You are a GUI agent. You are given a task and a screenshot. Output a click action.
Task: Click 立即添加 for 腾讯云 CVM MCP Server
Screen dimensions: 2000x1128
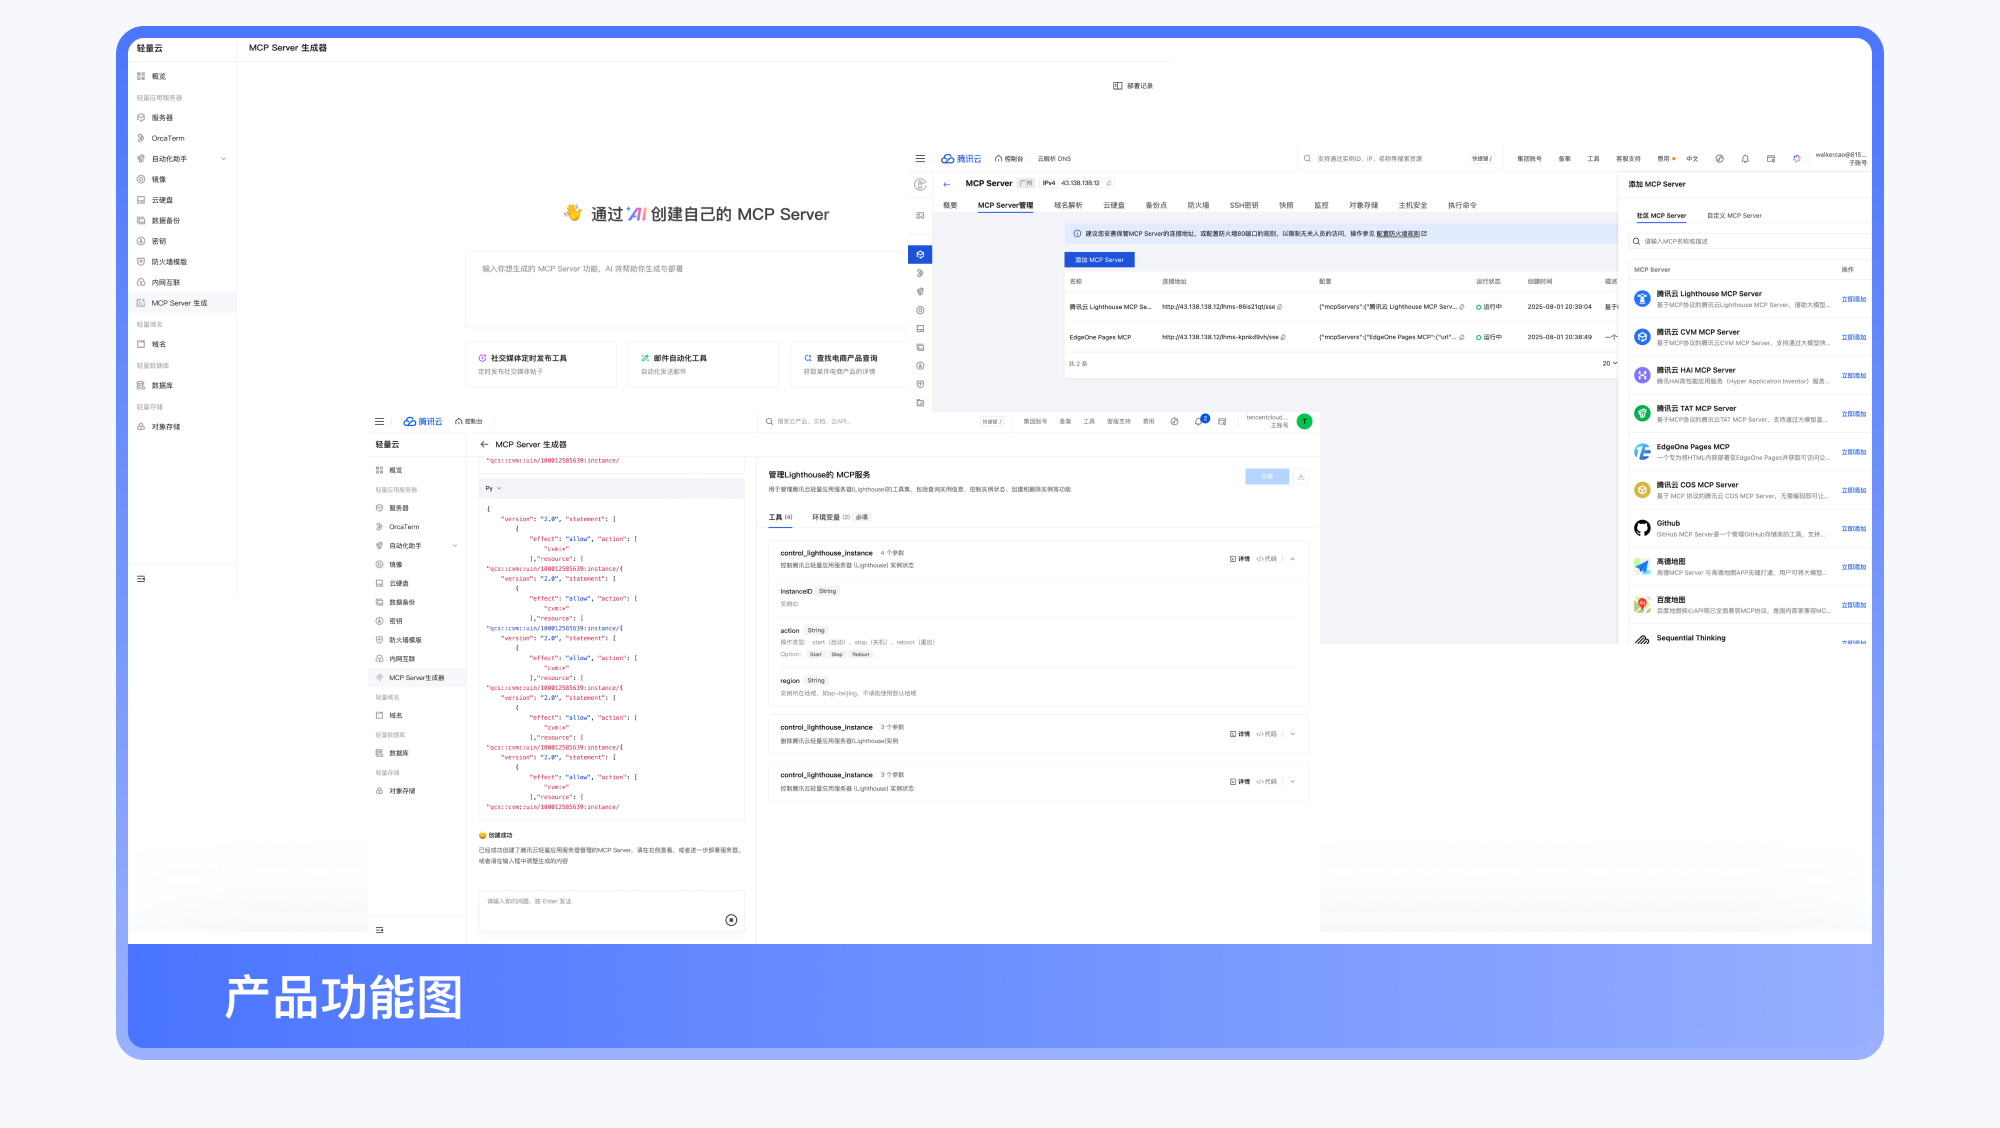pyautogui.click(x=1853, y=338)
